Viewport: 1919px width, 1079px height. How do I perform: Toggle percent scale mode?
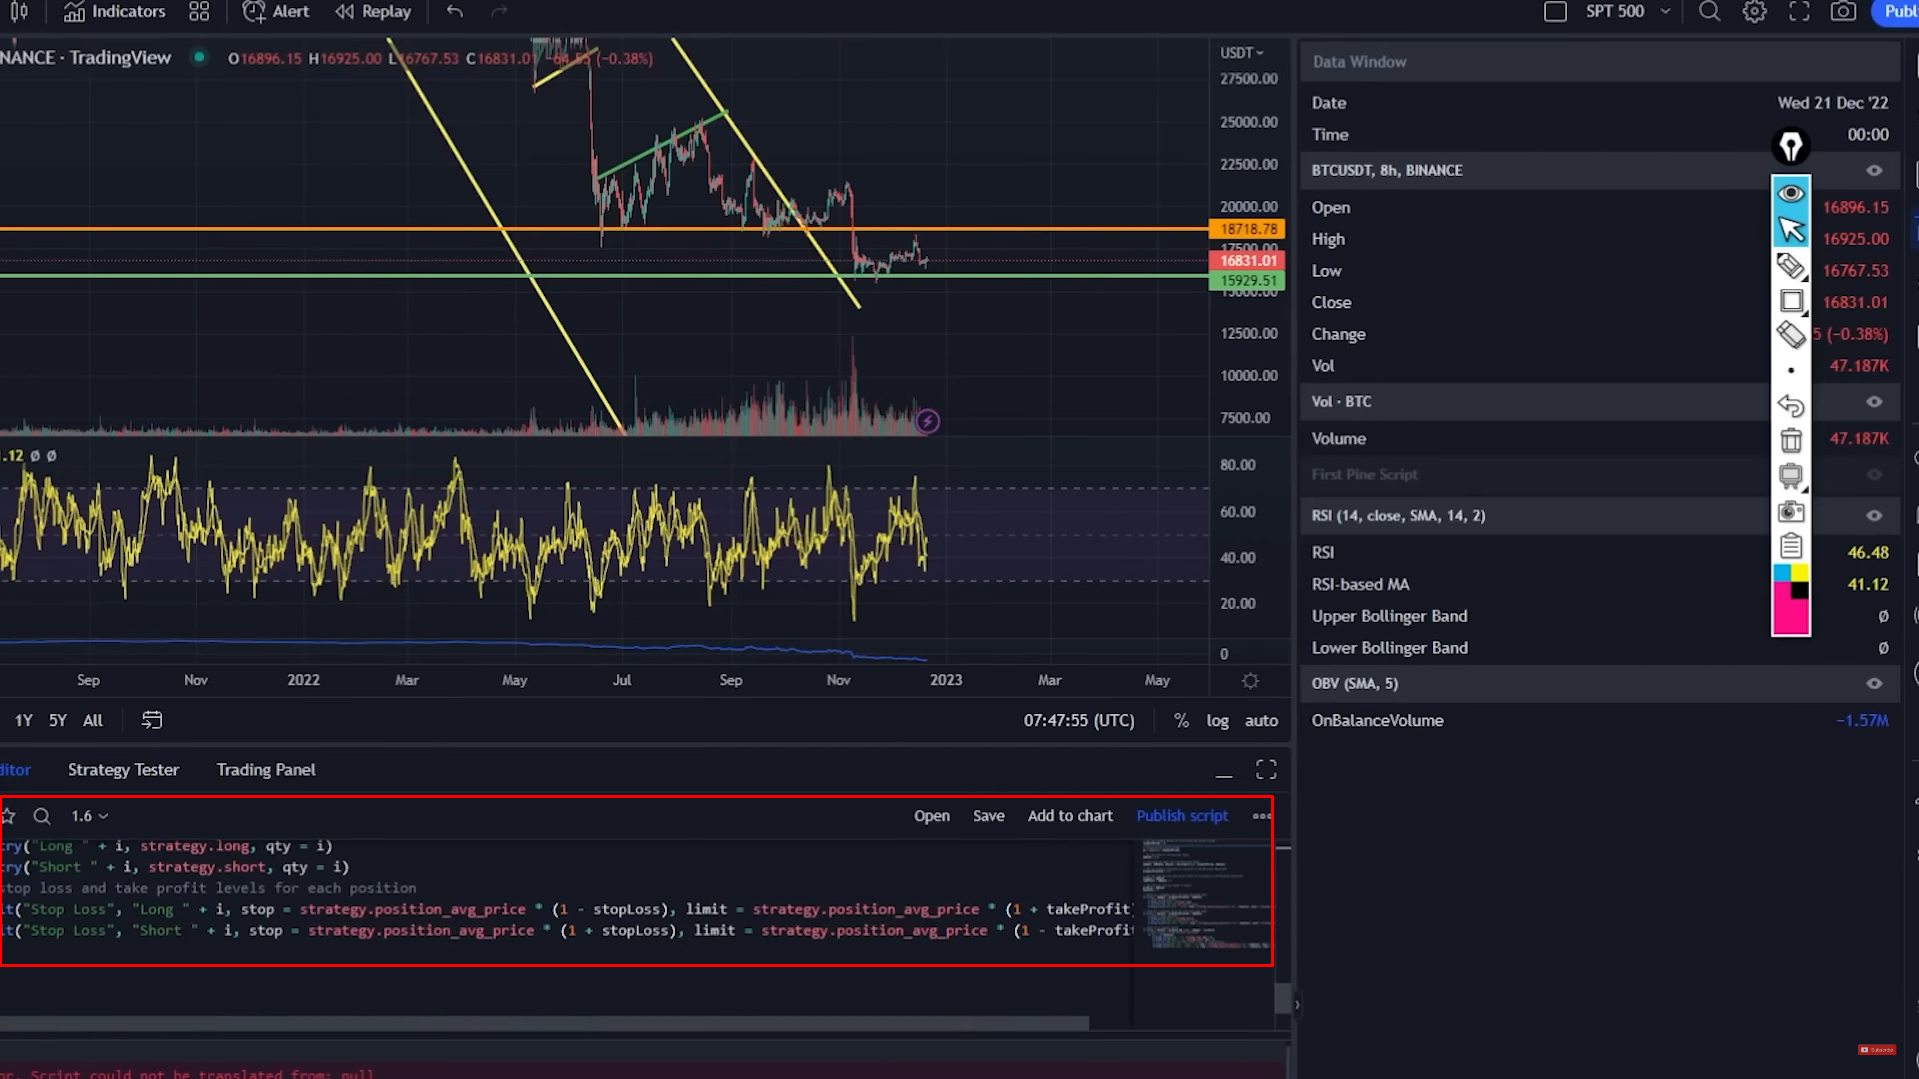coord(1181,721)
